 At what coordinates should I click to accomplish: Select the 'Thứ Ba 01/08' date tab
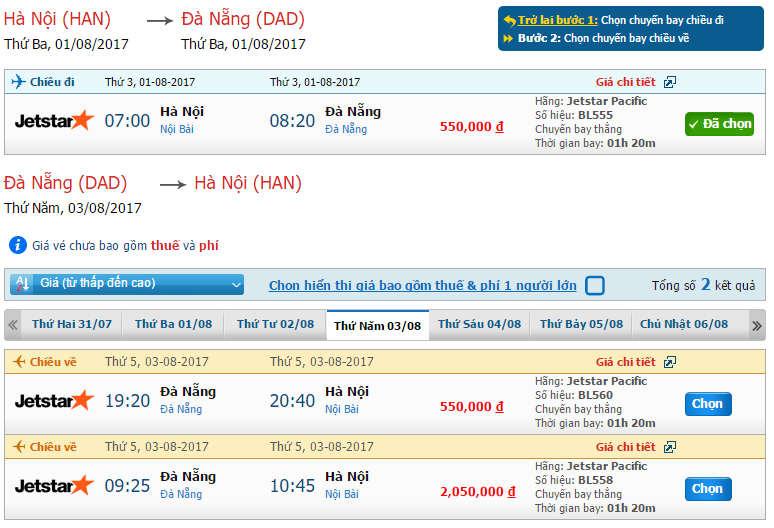(173, 324)
